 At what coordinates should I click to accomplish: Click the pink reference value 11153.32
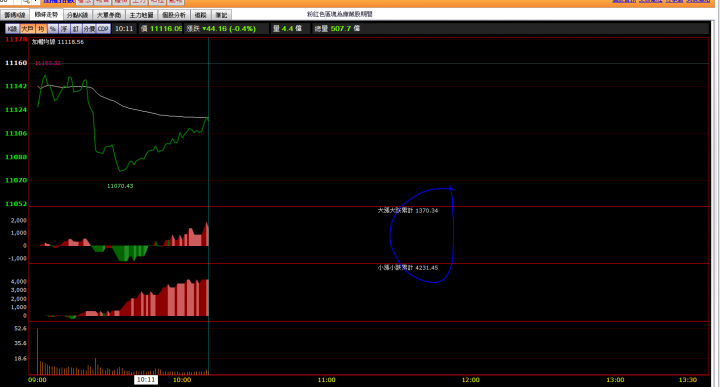pos(48,63)
